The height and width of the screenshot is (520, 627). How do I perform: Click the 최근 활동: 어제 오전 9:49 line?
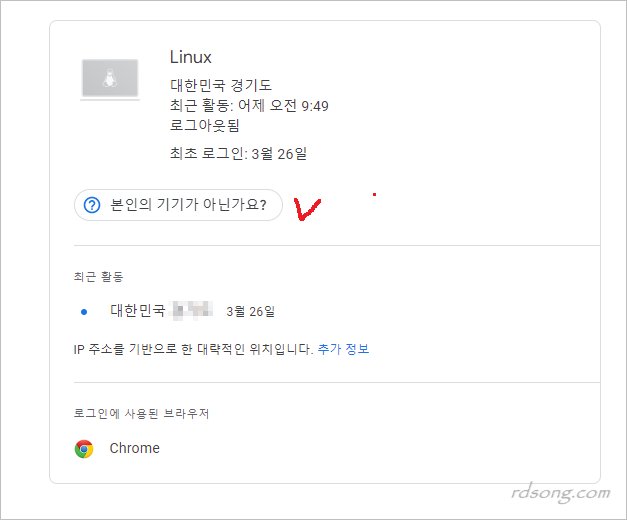[x=250, y=105]
